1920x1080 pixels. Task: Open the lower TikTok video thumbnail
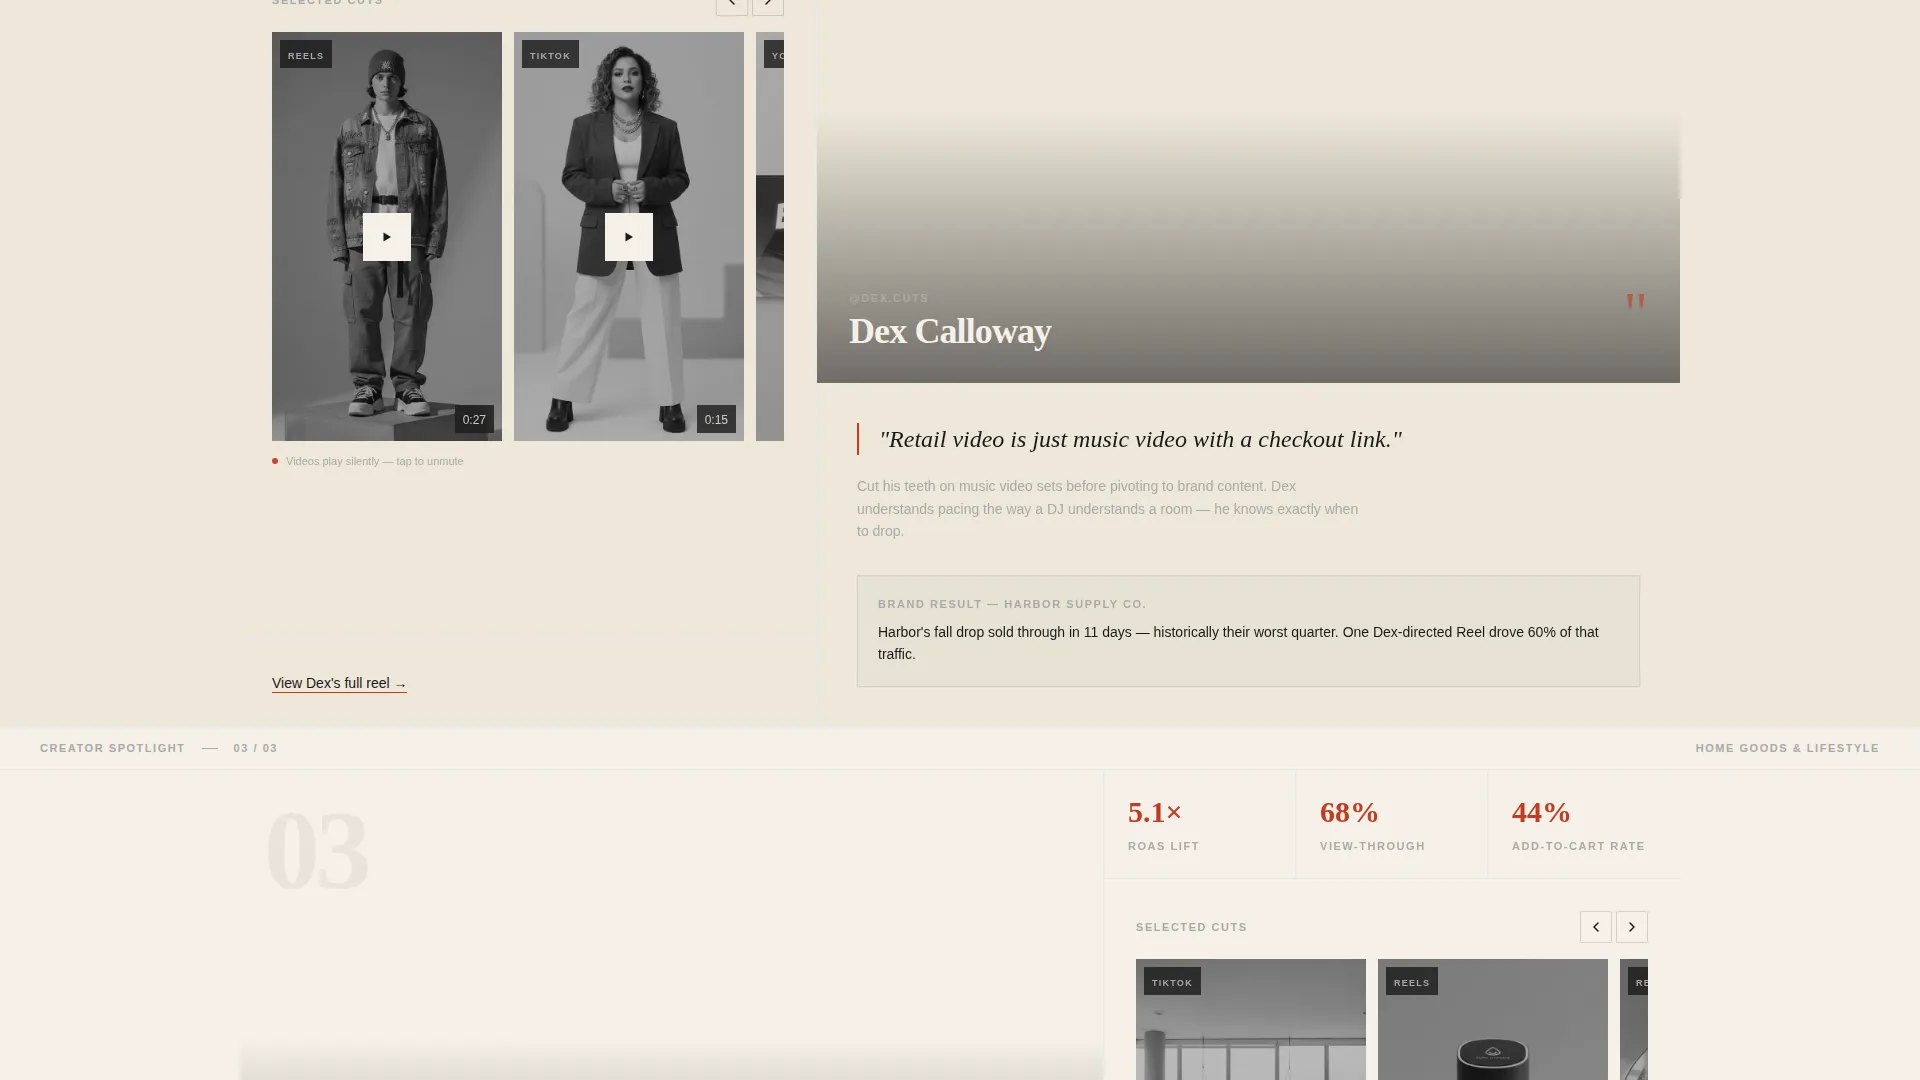tap(1251, 1020)
